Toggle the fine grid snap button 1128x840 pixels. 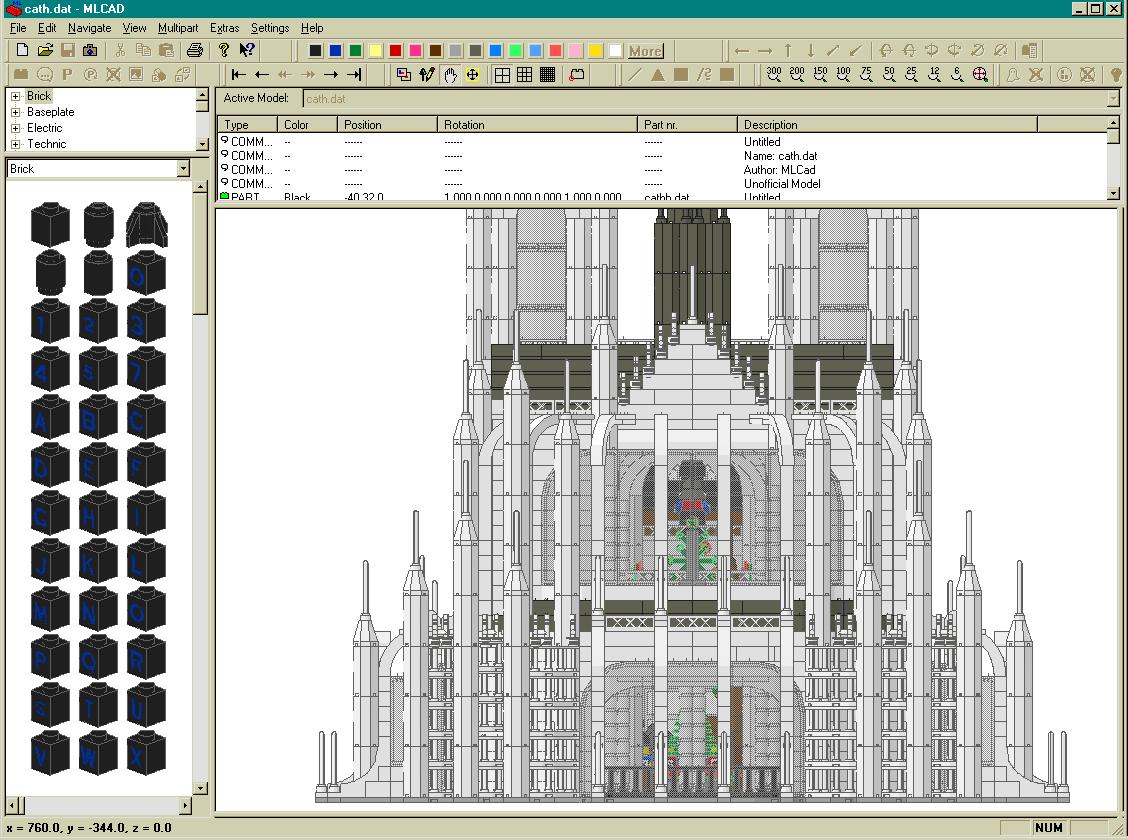547,75
